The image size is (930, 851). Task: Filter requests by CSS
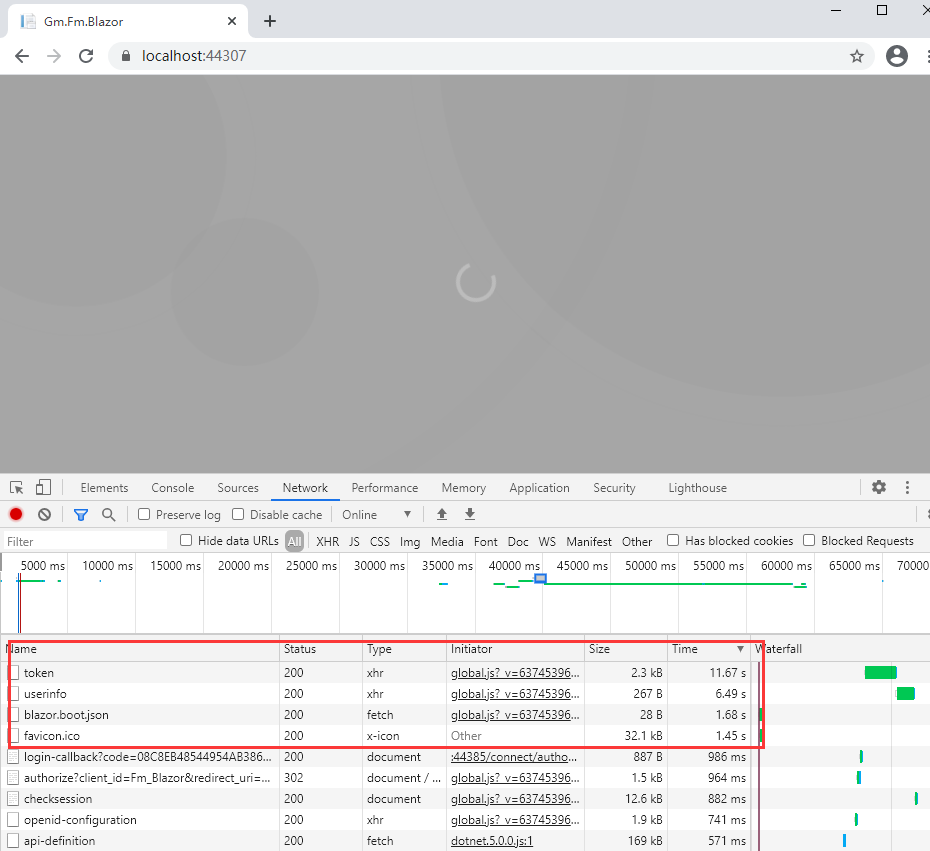pyautogui.click(x=380, y=541)
